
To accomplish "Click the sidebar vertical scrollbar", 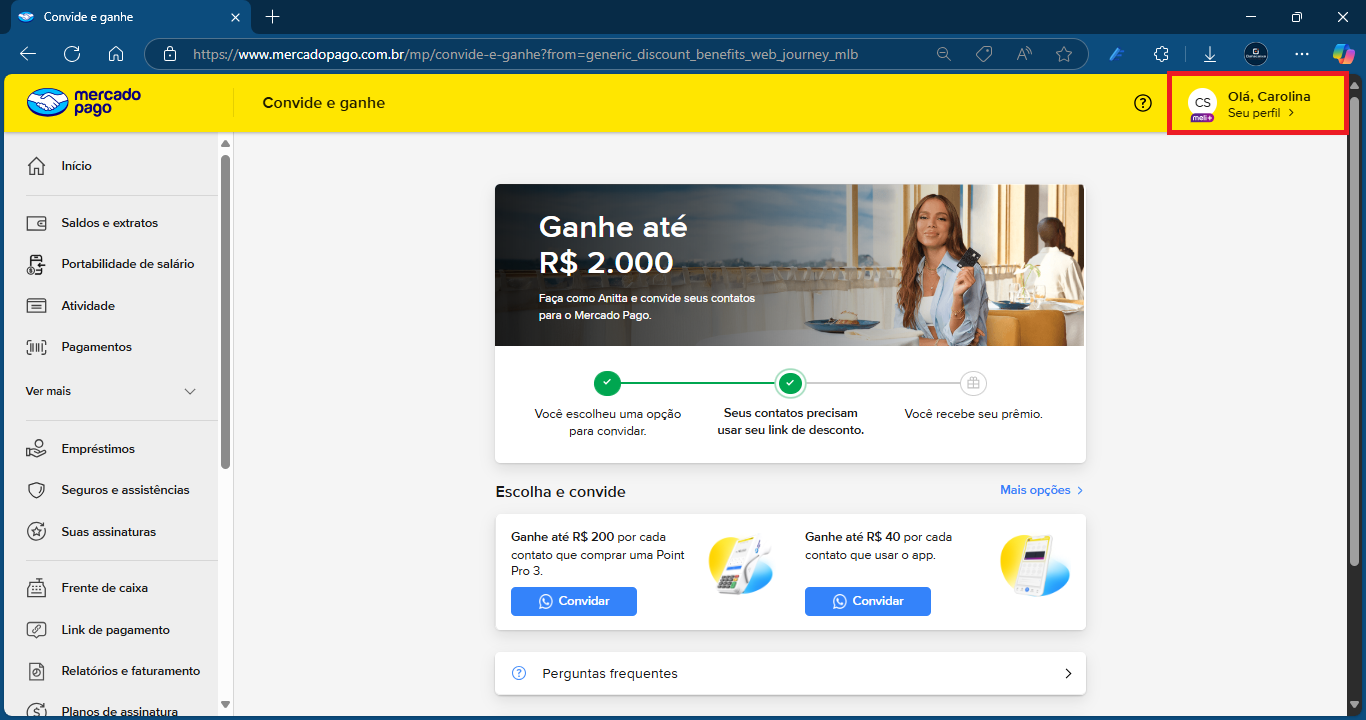I will click(x=225, y=310).
